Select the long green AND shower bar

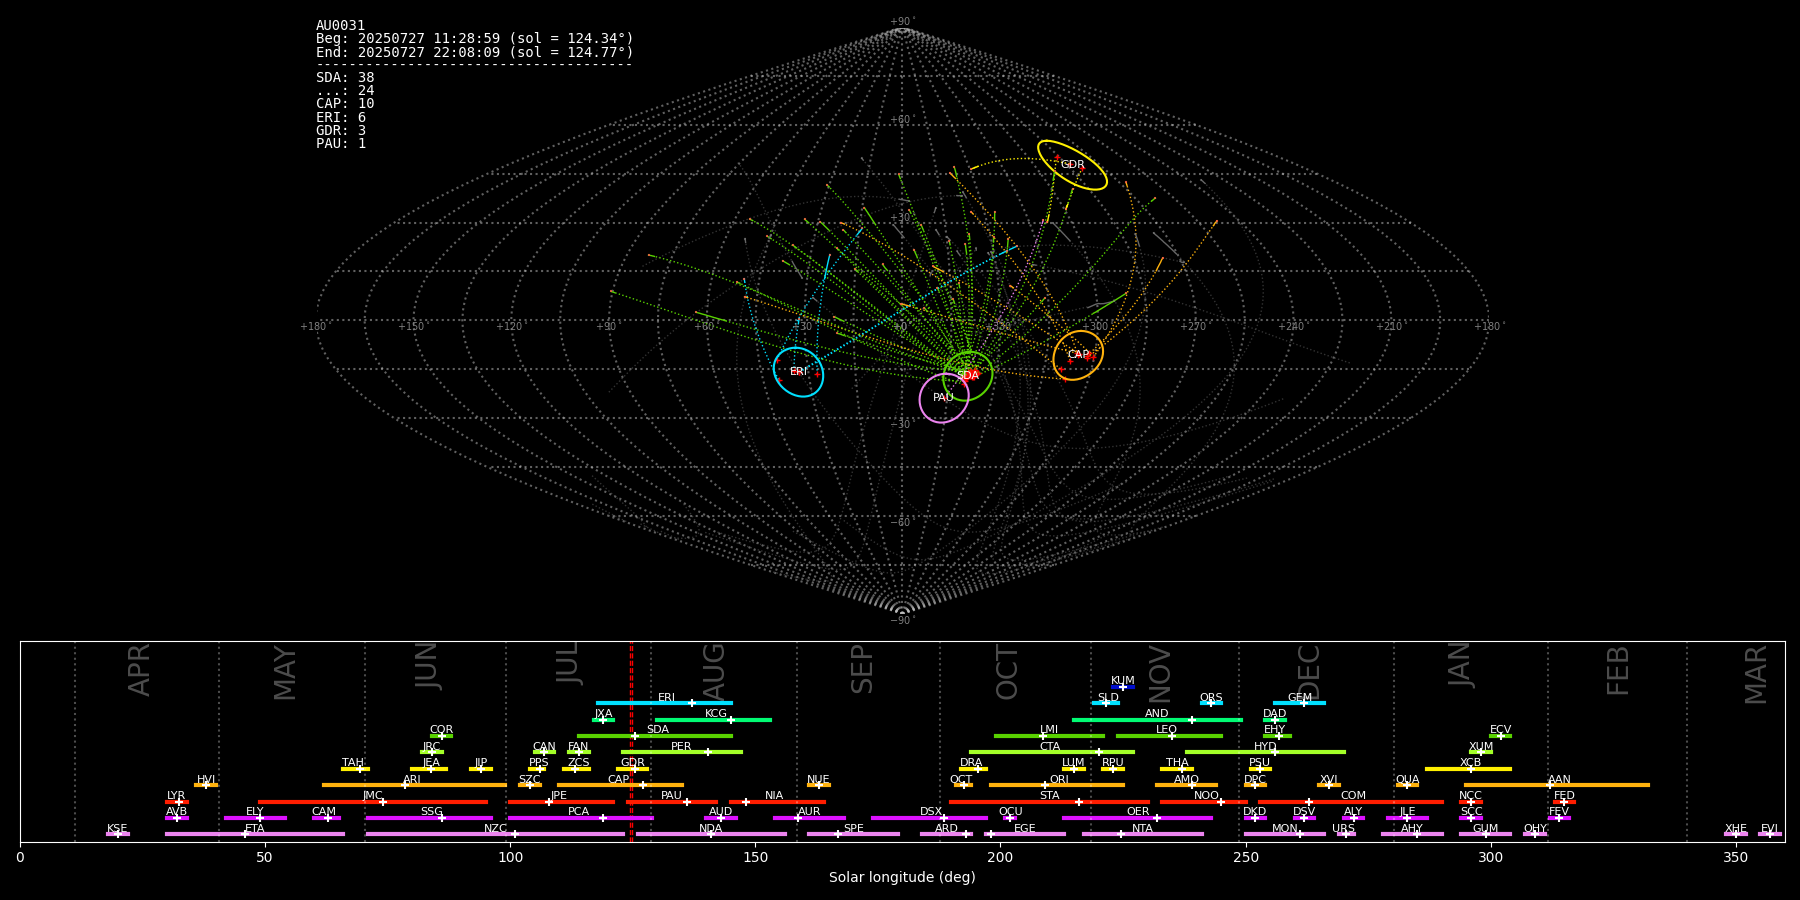(1157, 720)
